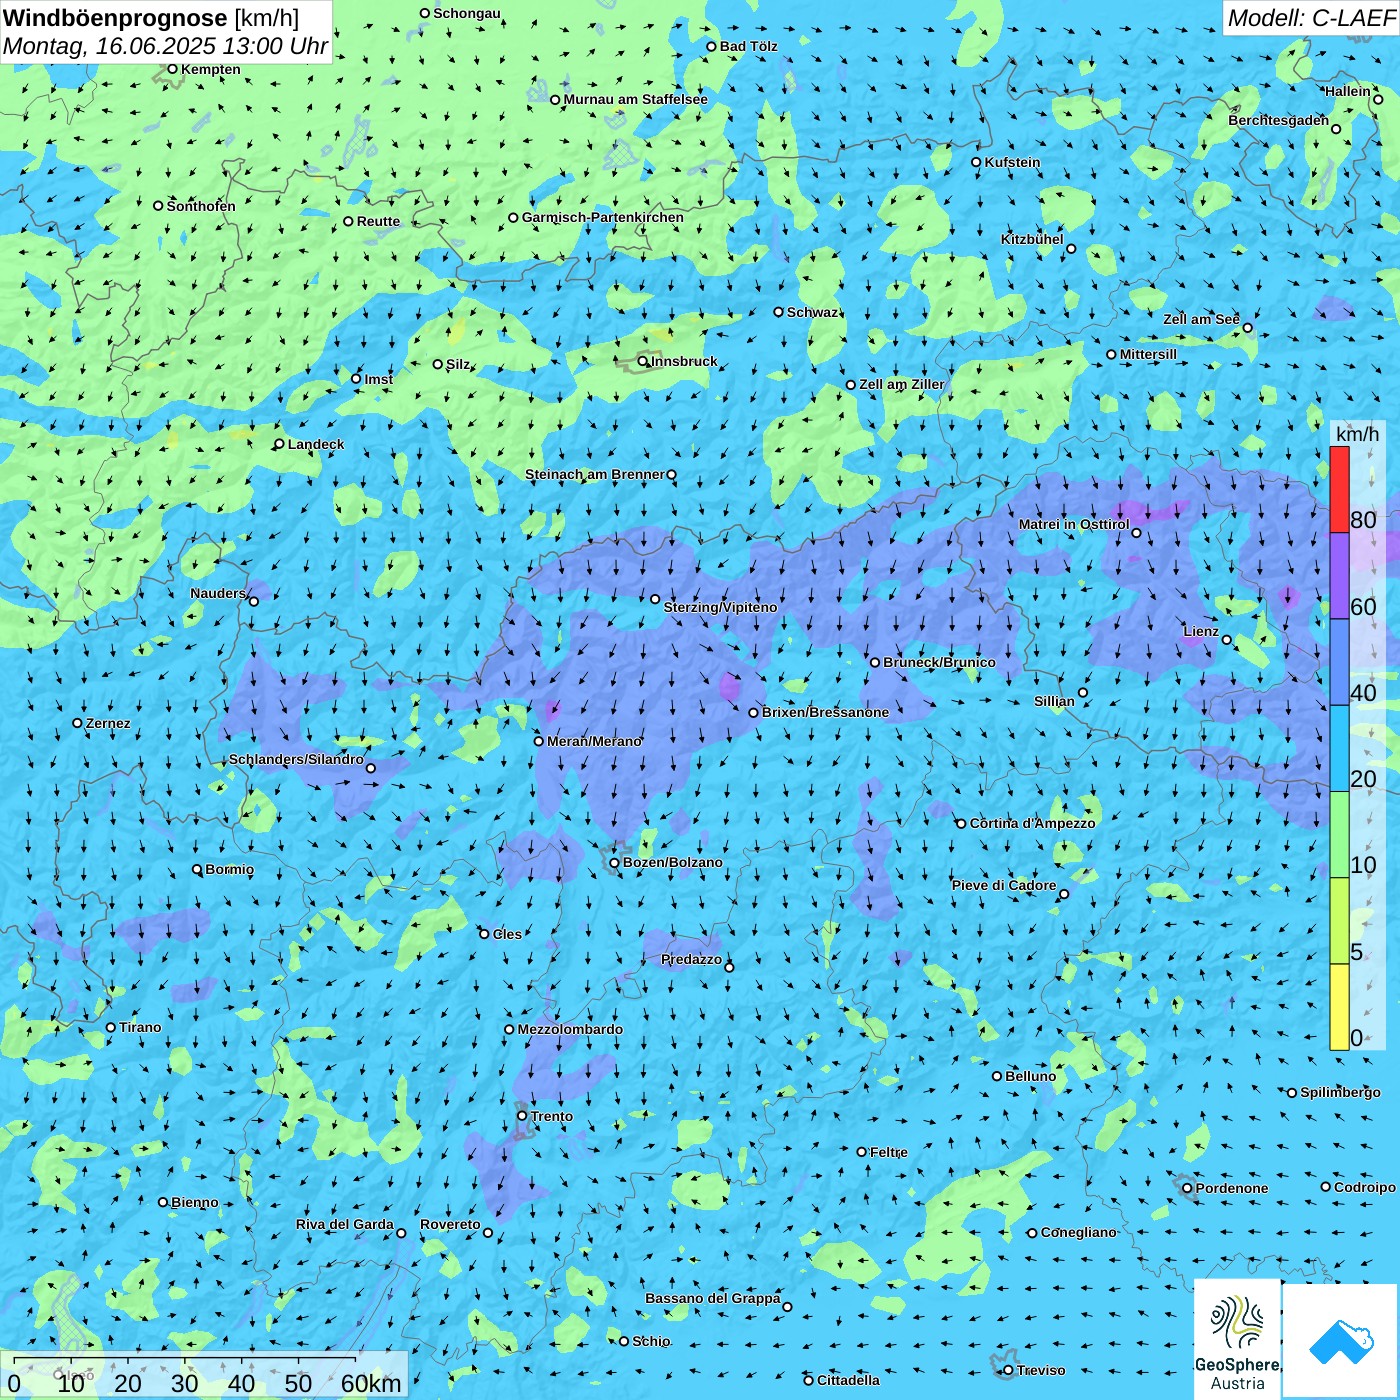Click the Mittersill label

point(1148,354)
